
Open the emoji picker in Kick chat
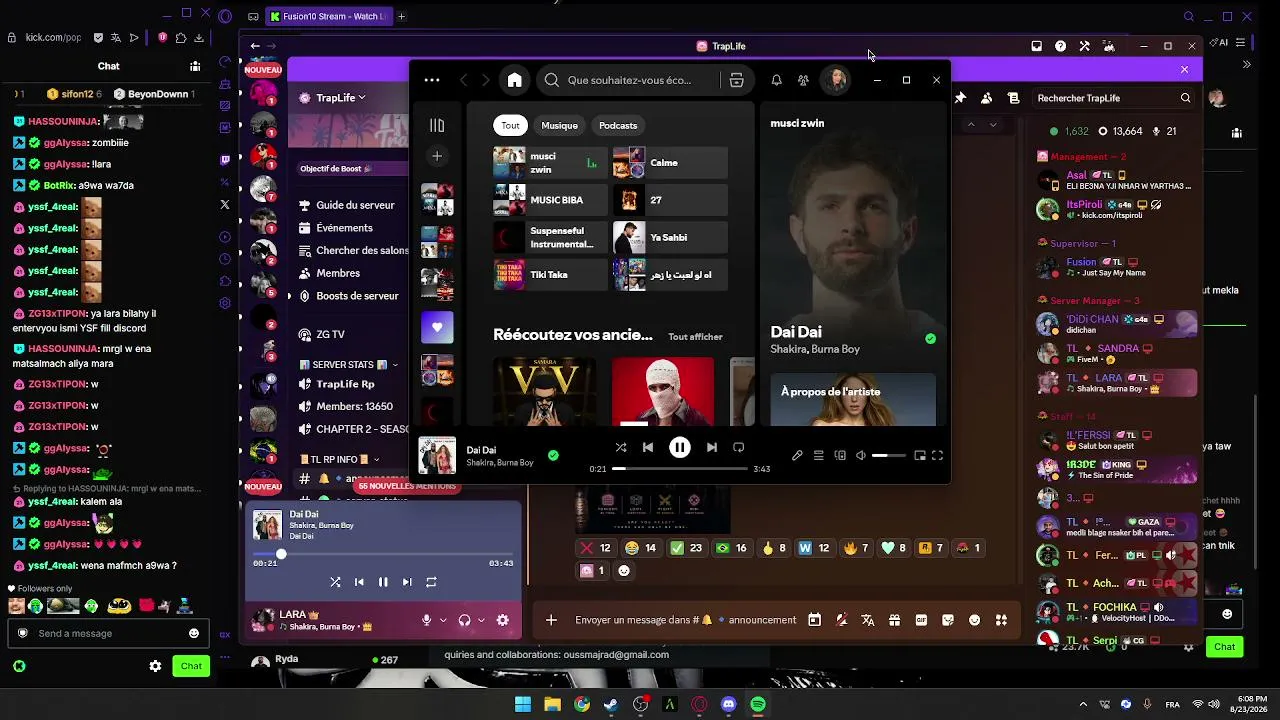(x=194, y=633)
